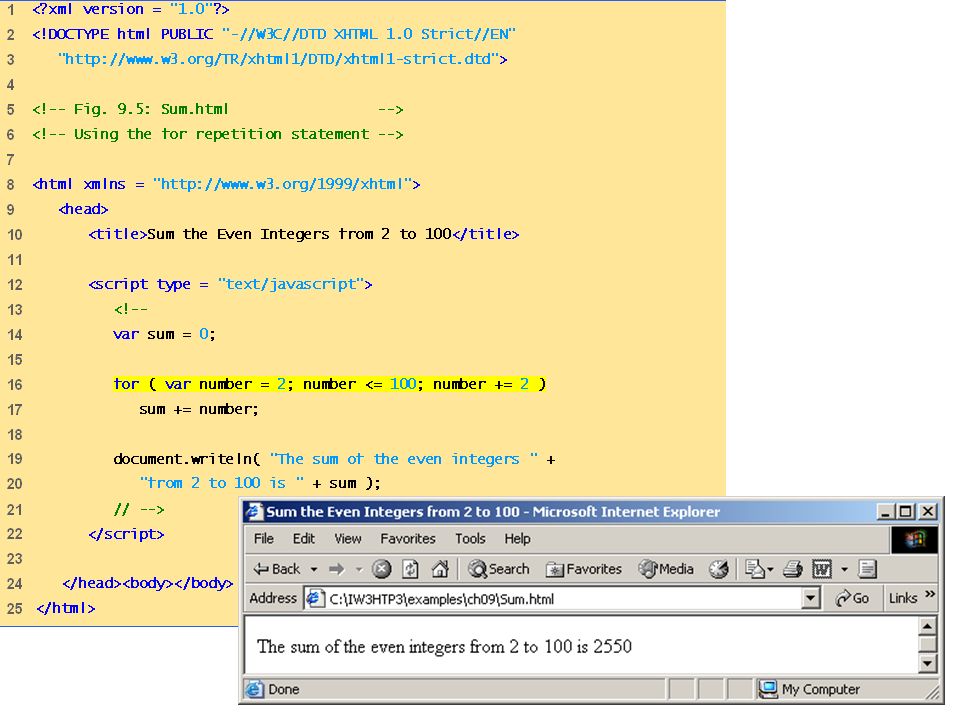The height and width of the screenshot is (720, 960).
Task: Click the scrollbar up arrow in the browser
Action: click(x=928, y=626)
